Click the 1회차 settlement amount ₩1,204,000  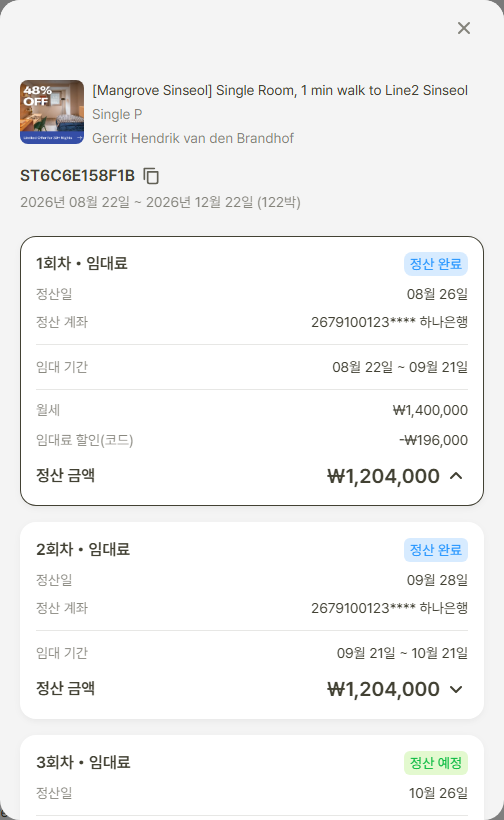pos(383,476)
